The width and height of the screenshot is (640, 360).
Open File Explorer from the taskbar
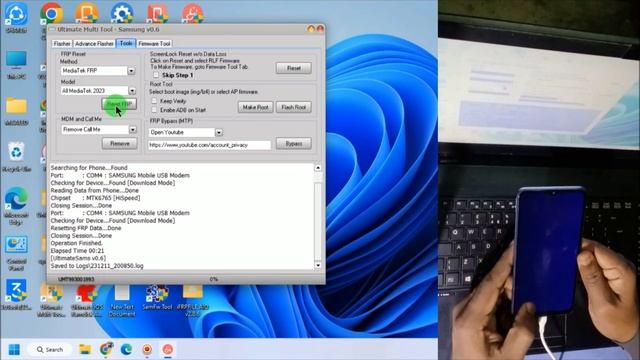[85, 349]
